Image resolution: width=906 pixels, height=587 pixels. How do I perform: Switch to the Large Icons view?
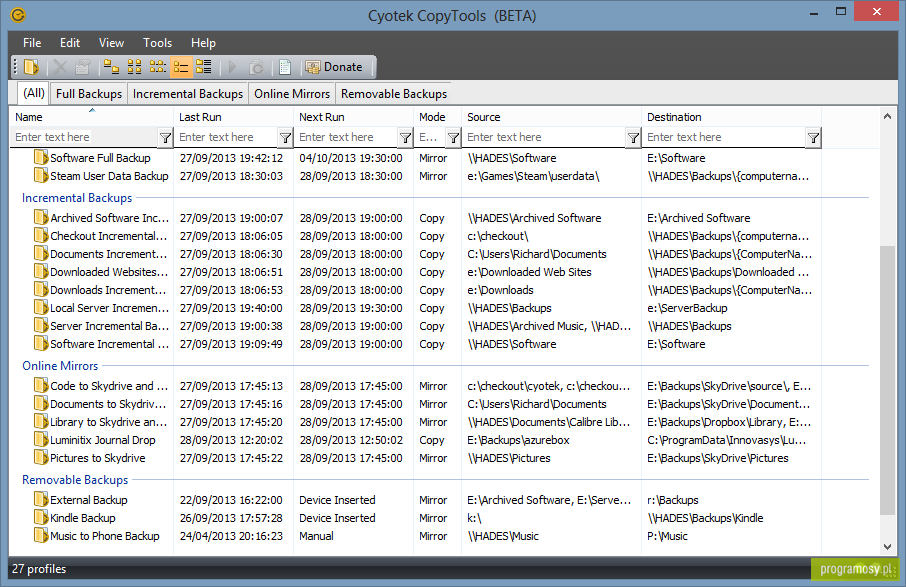click(x=111, y=67)
